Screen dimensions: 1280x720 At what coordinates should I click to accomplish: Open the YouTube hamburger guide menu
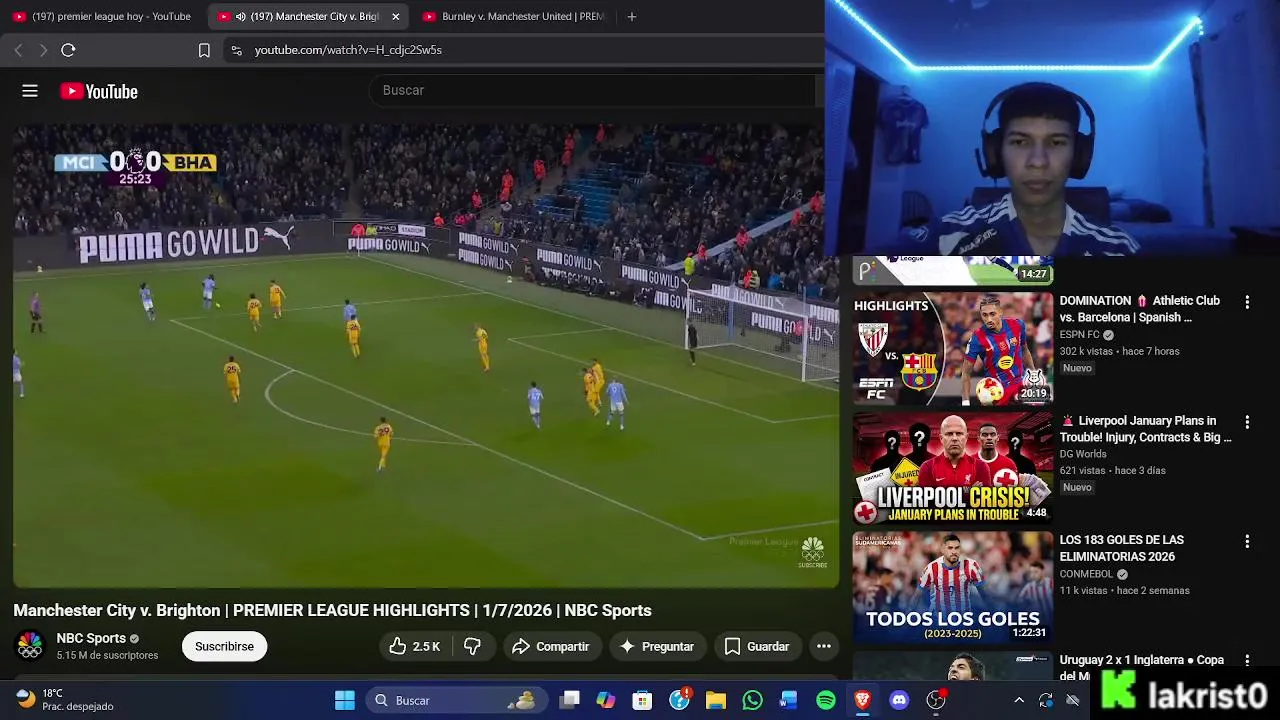pyautogui.click(x=30, y=91)
